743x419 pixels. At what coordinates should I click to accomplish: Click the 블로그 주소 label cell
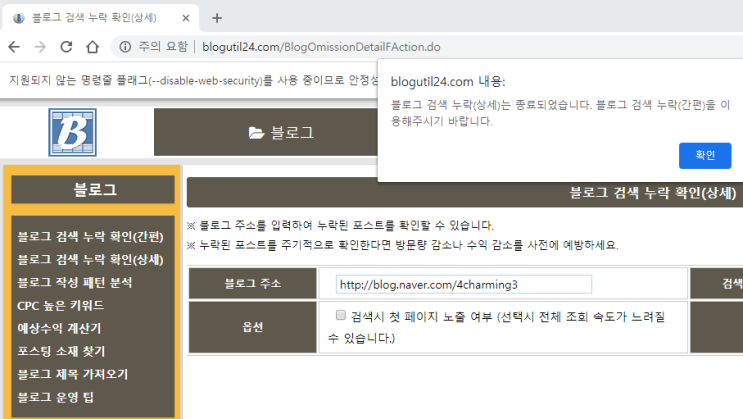(x=253, y=283)
